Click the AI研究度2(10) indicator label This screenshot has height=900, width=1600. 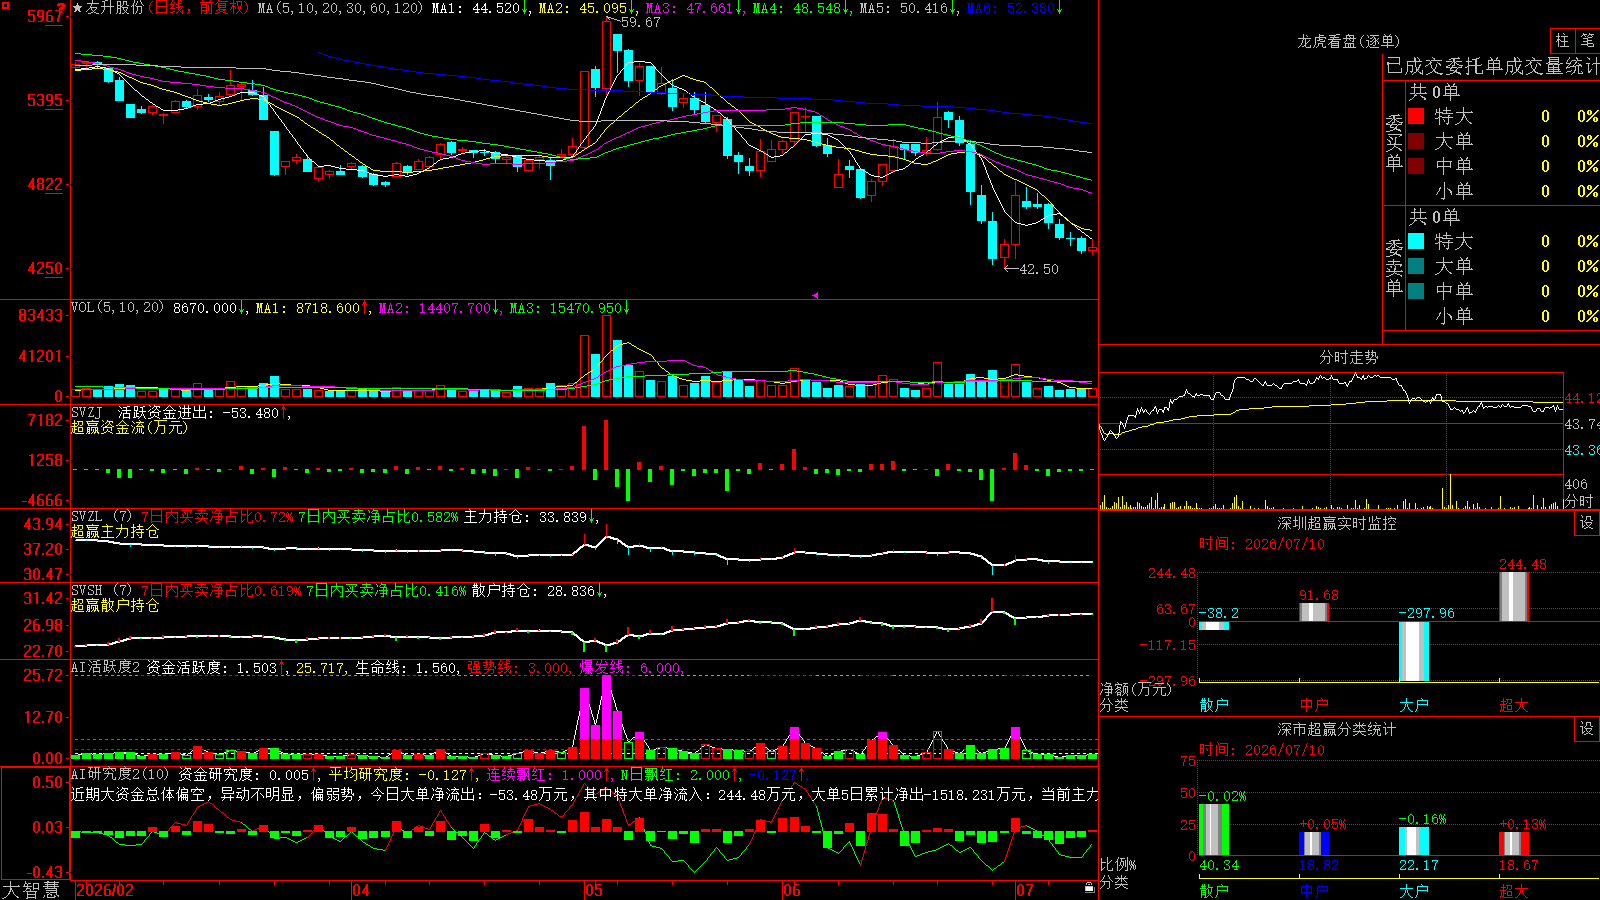(x=121, y=774)
